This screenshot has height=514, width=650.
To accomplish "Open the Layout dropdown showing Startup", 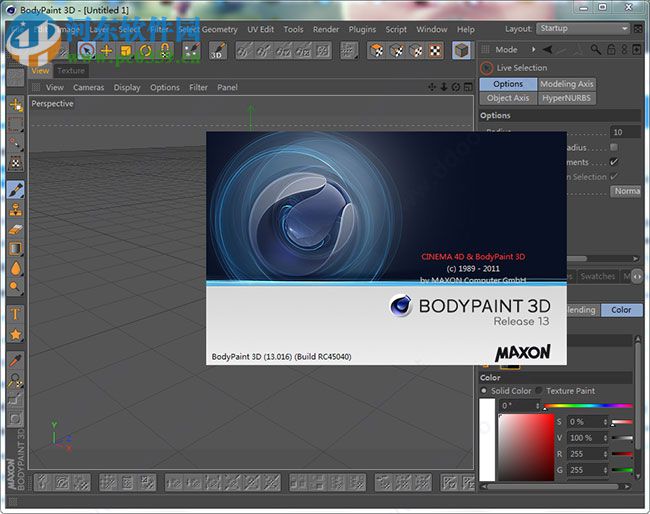I will click(x=583, y=29).
